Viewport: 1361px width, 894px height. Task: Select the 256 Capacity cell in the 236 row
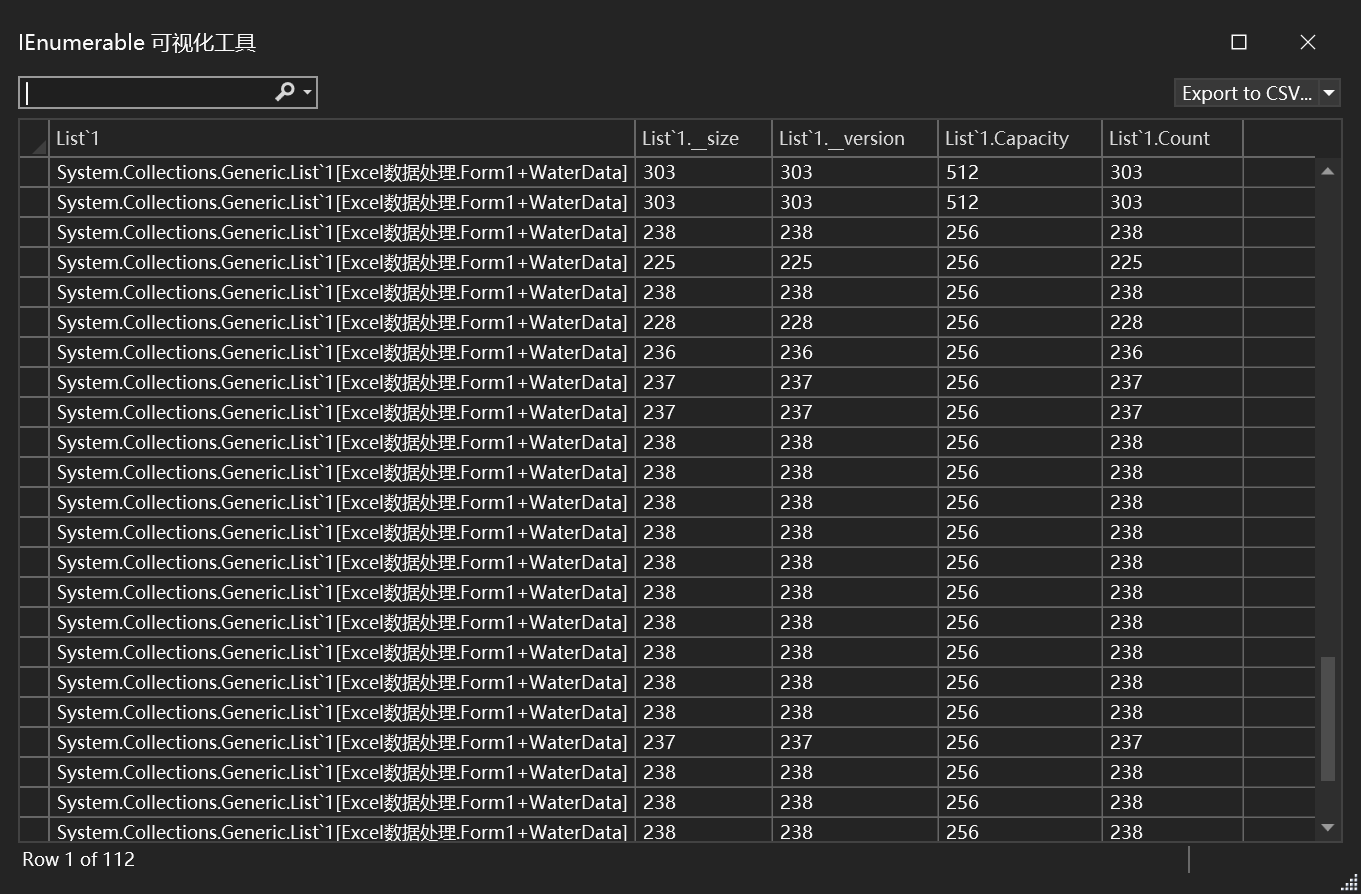point(1020,352)
